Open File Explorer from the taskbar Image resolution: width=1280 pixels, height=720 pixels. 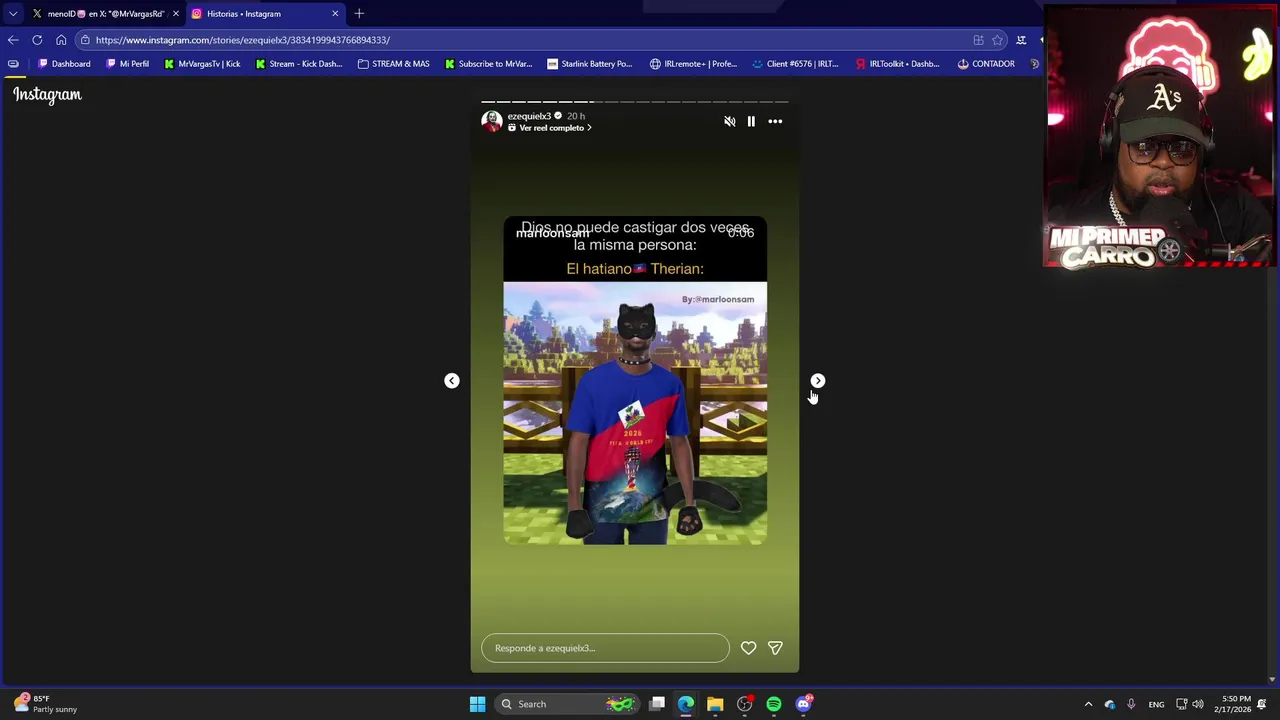click(x=715, y=704)
